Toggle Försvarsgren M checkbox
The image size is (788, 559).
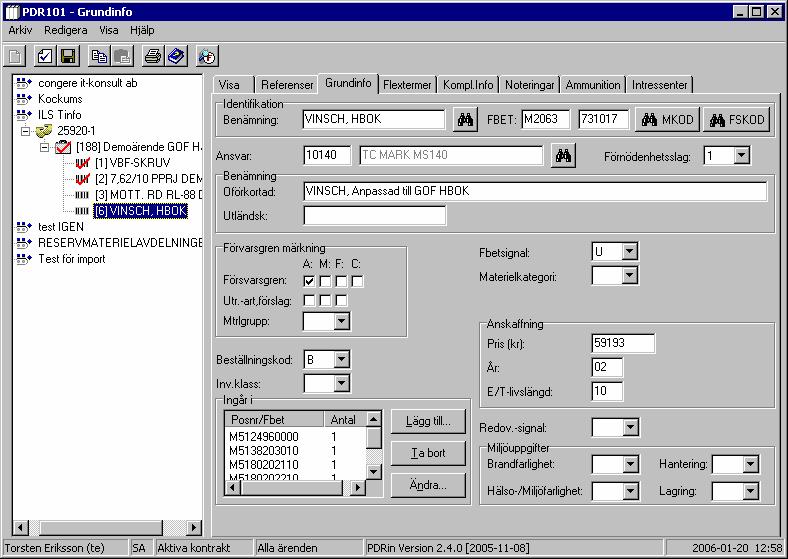(325, 281)
